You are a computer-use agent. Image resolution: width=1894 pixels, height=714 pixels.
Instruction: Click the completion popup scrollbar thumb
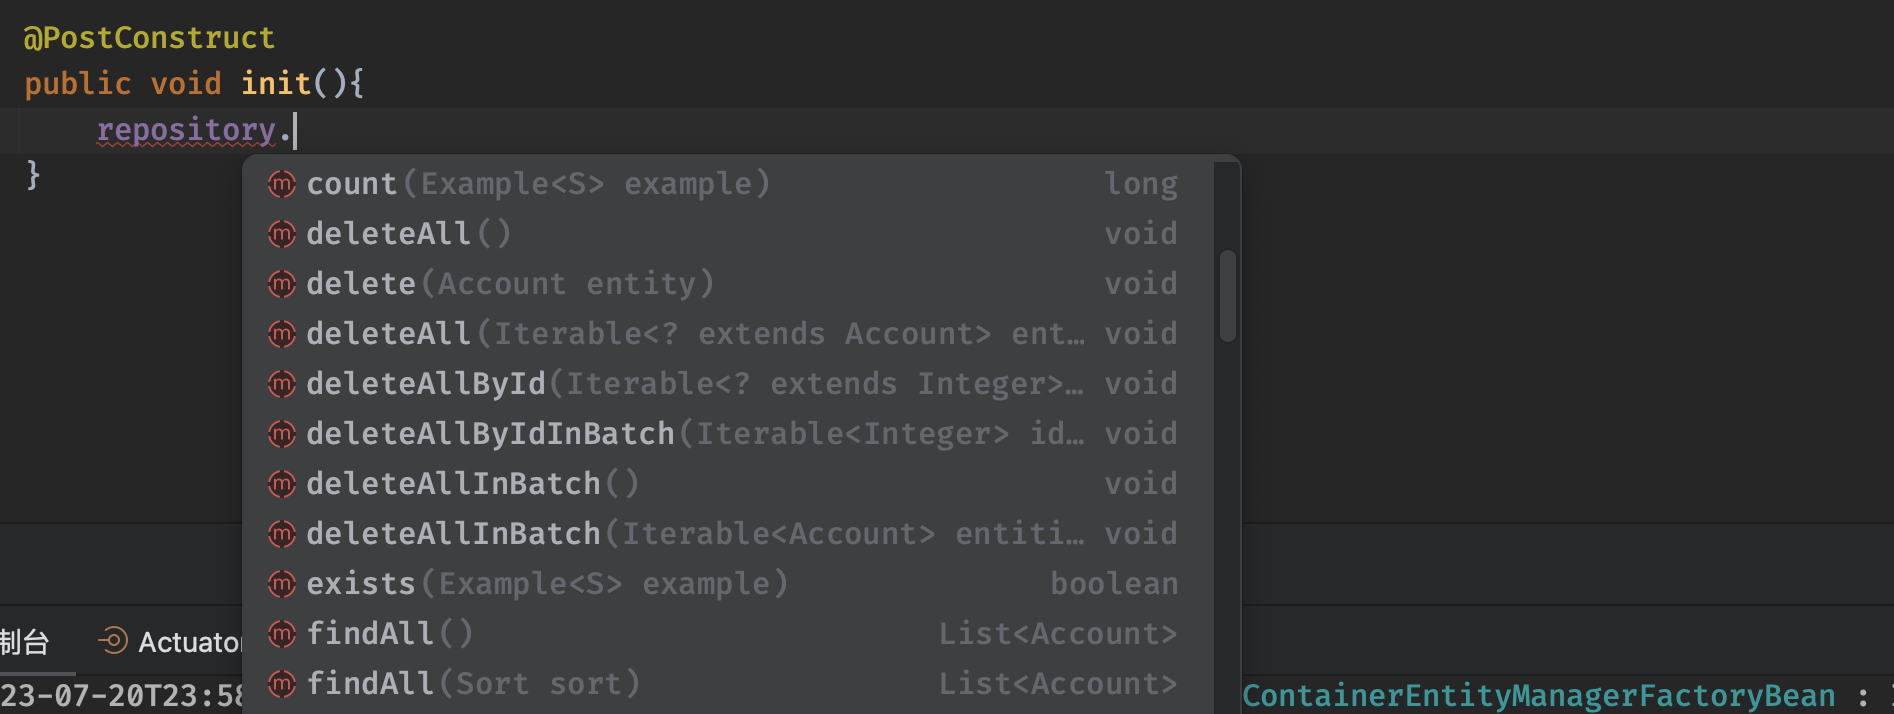click(x=1227, y=296)
